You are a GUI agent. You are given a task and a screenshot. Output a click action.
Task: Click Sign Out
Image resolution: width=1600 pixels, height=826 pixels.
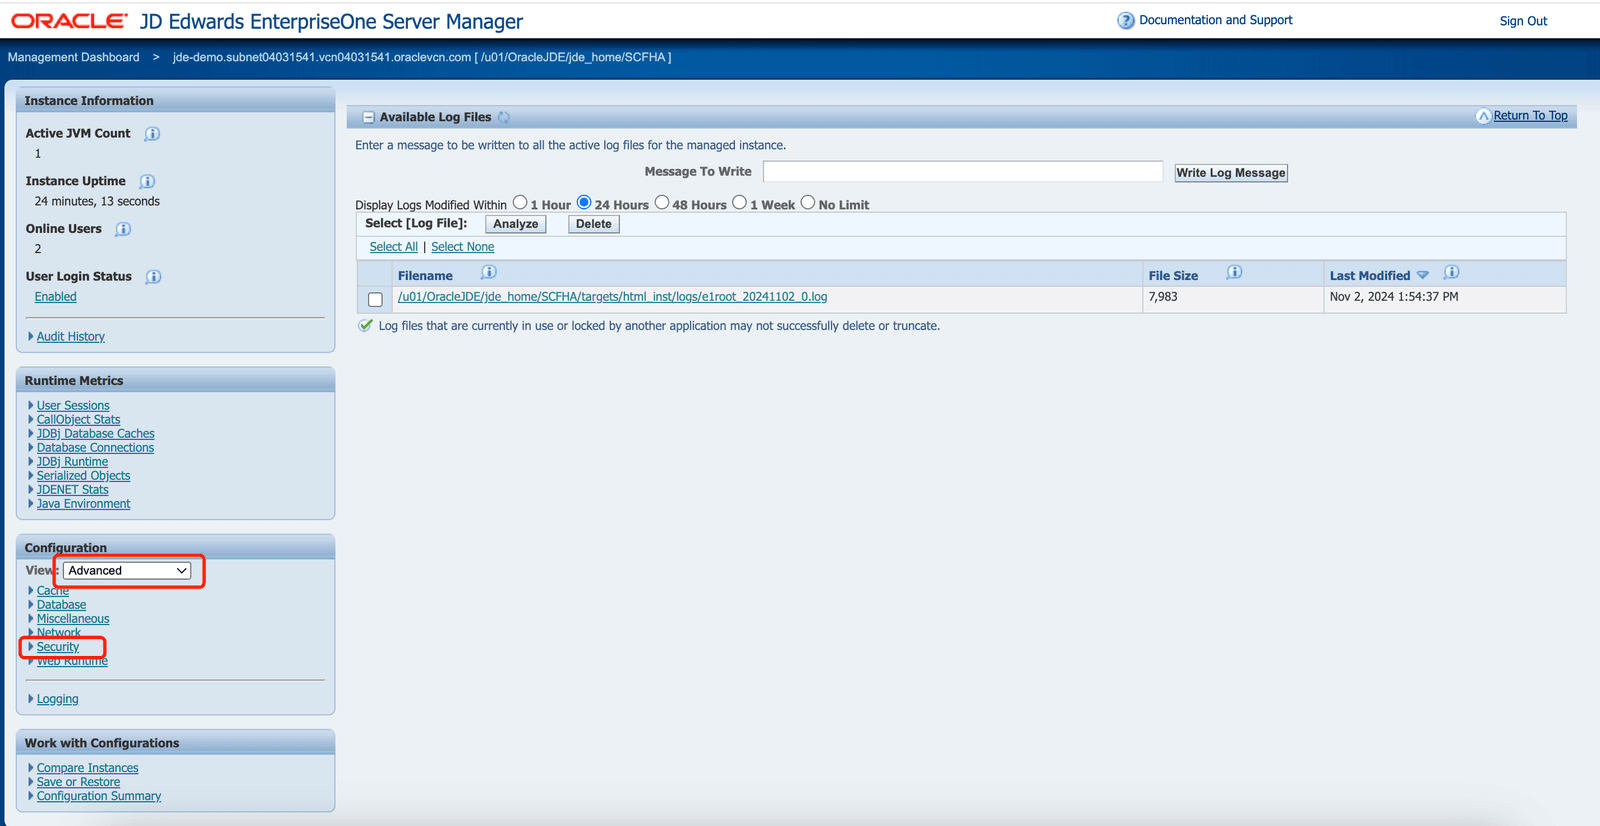1523,21
